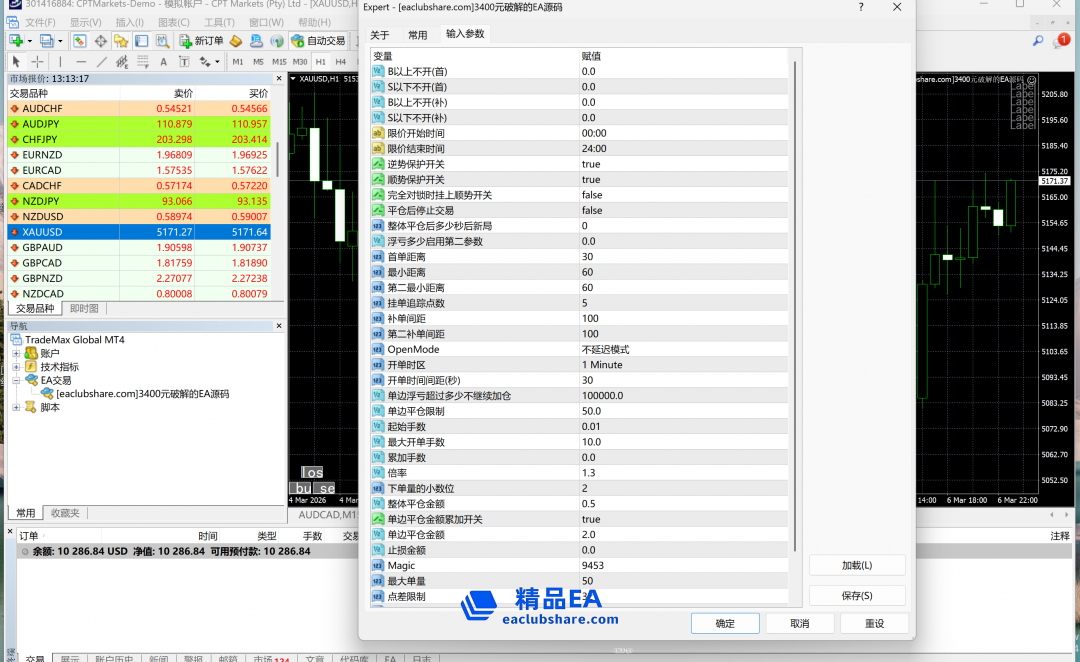Click the 确定 button
The height and width of the screenshot is (662, 1080).
pos(725,624)
